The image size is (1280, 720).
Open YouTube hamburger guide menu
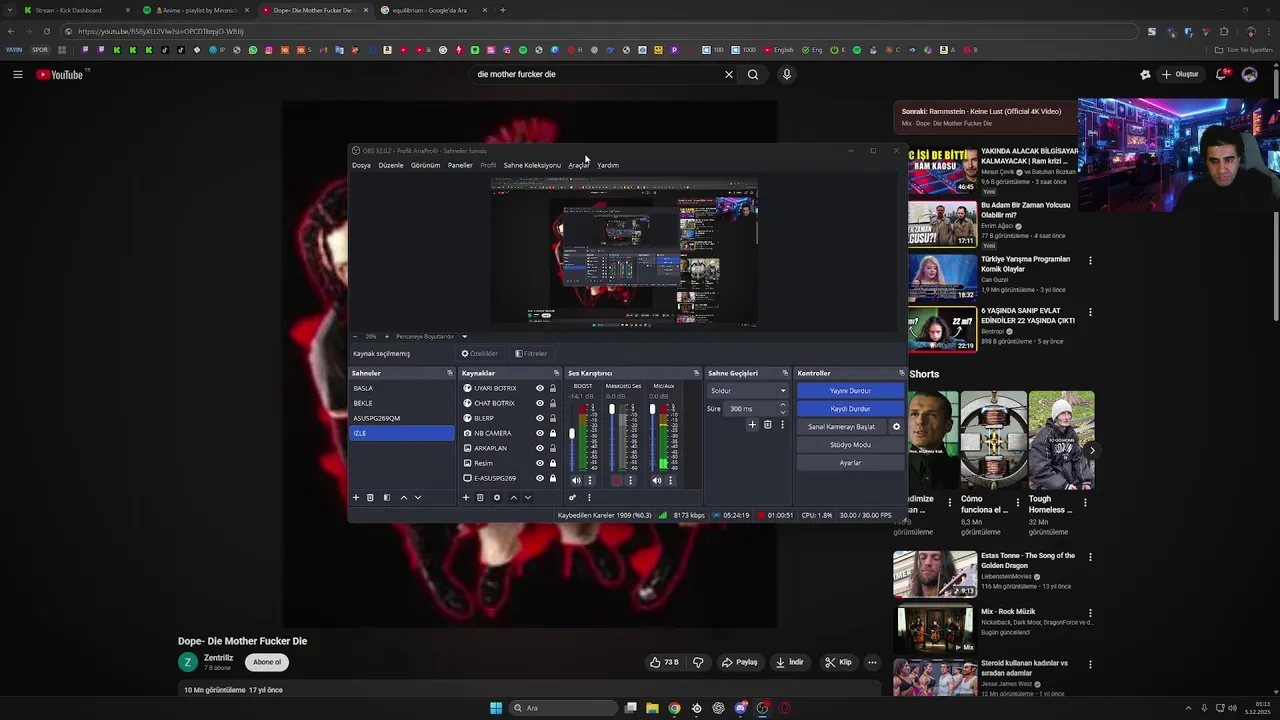point(18,74)
